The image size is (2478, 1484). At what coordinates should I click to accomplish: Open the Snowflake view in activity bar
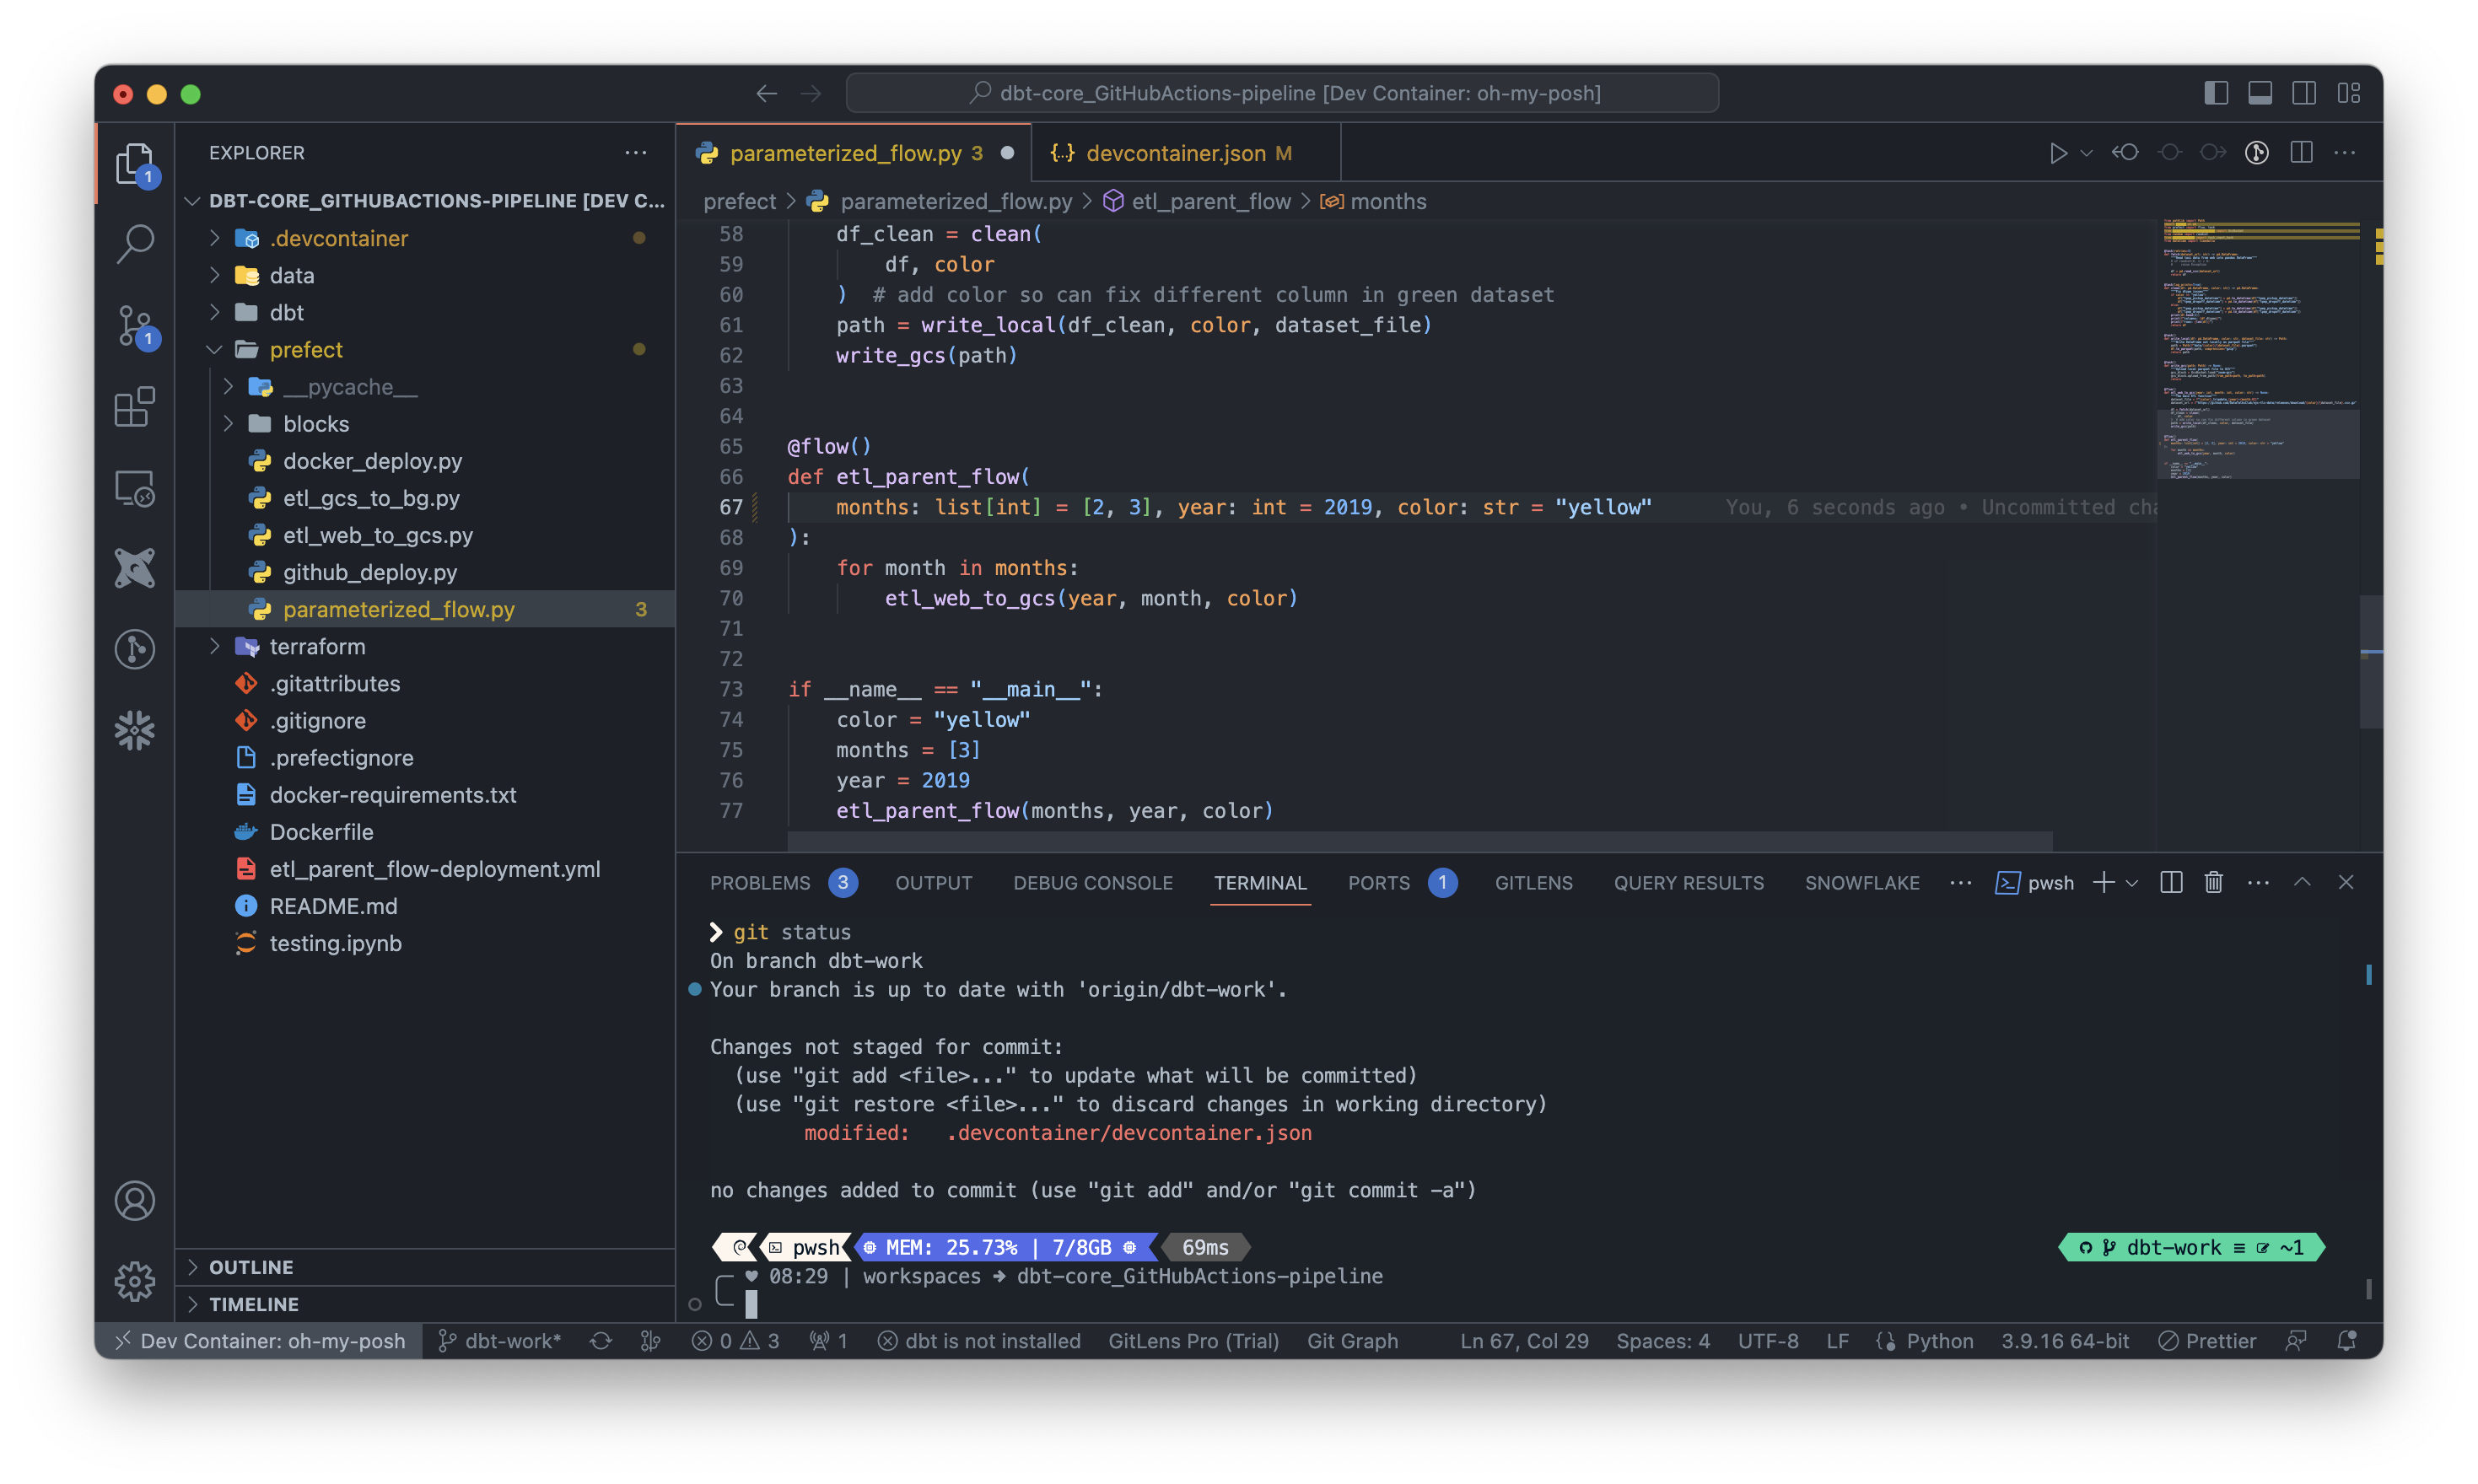pyautogui.click(x=134, y=730)
